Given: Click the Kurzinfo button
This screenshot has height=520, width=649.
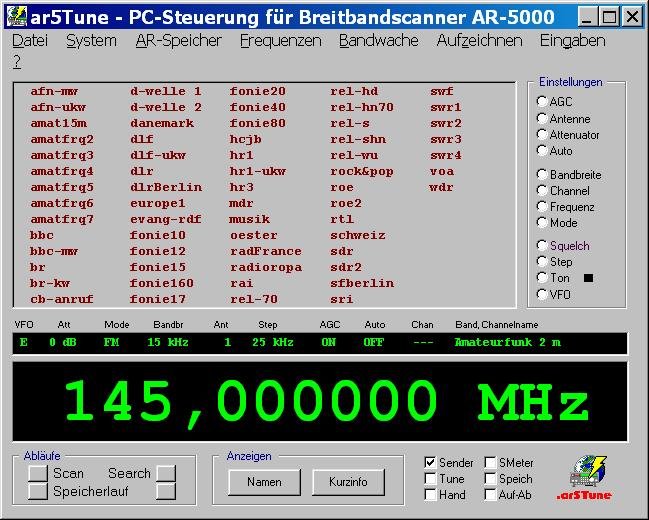Looking at the screenshot, I should click(348, 482).
